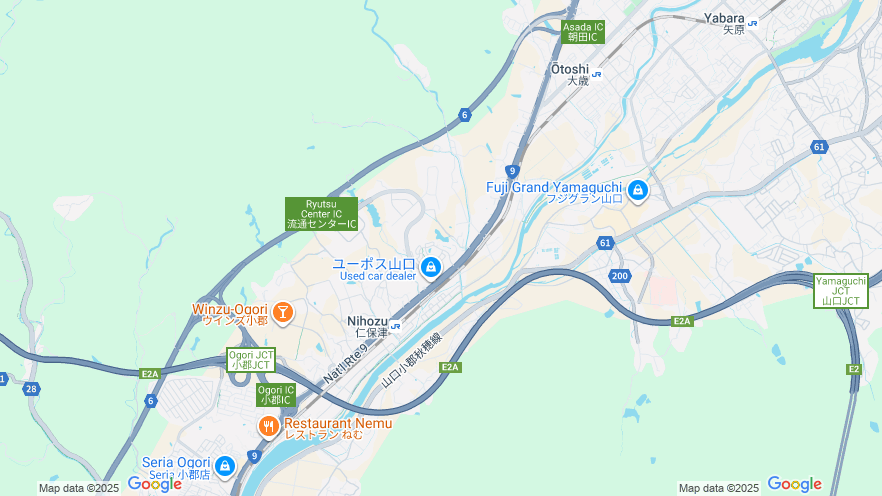Click the Route 200 shield marker

[x=619, y=276]
